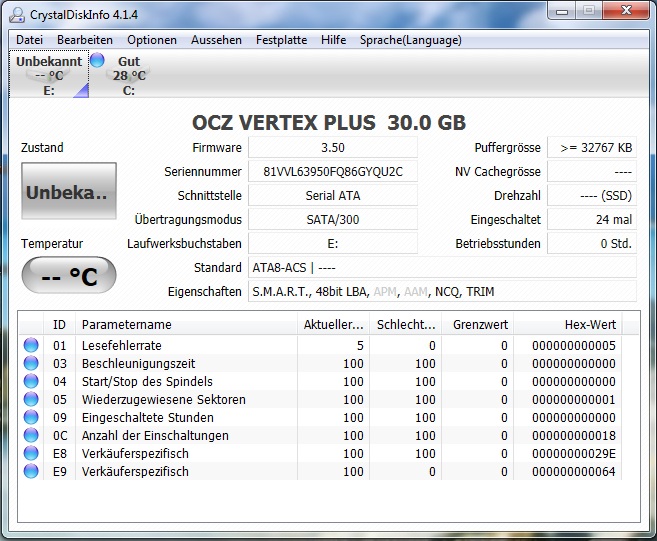Click status orb for Beschleunigungszeit row

pyautogui.click(x=31, y=363)
